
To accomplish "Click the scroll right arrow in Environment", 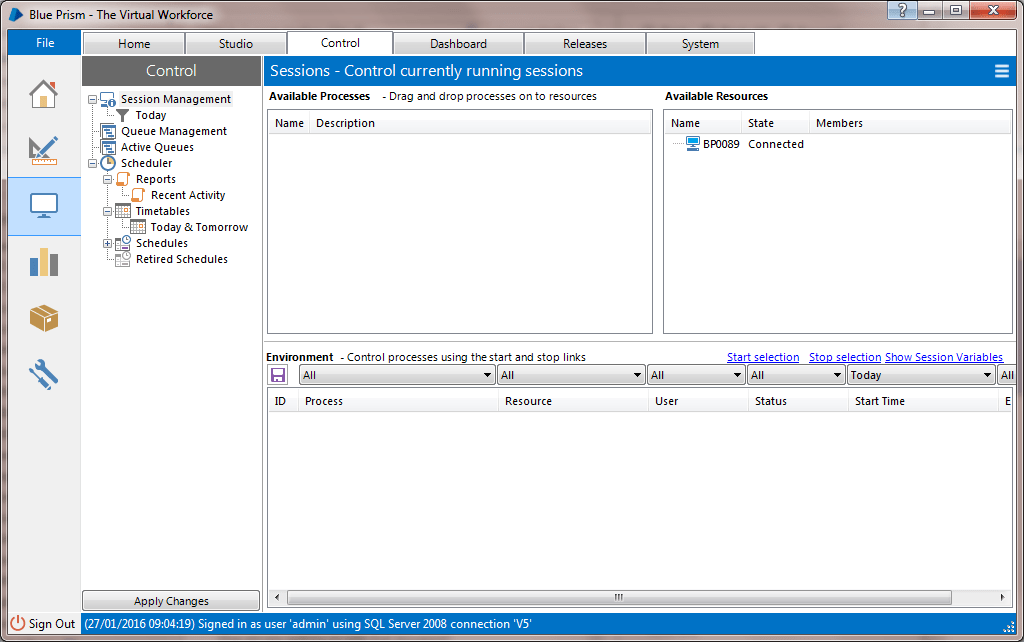I will pos(1002,598).
